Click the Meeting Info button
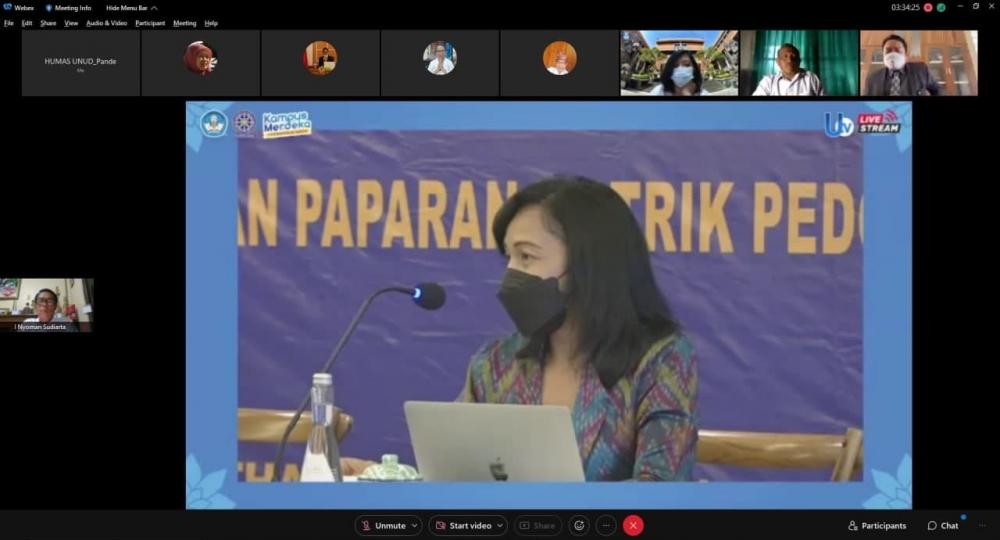 pos(68,8)
